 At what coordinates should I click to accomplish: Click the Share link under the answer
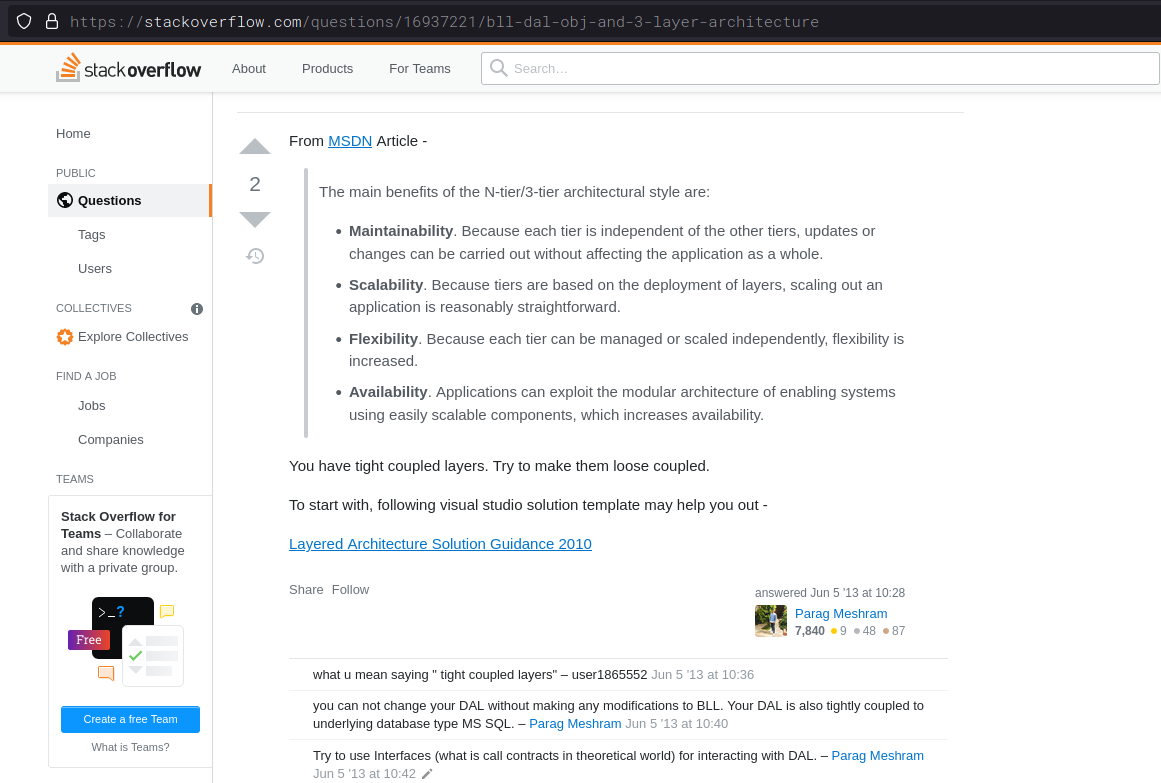306,590
